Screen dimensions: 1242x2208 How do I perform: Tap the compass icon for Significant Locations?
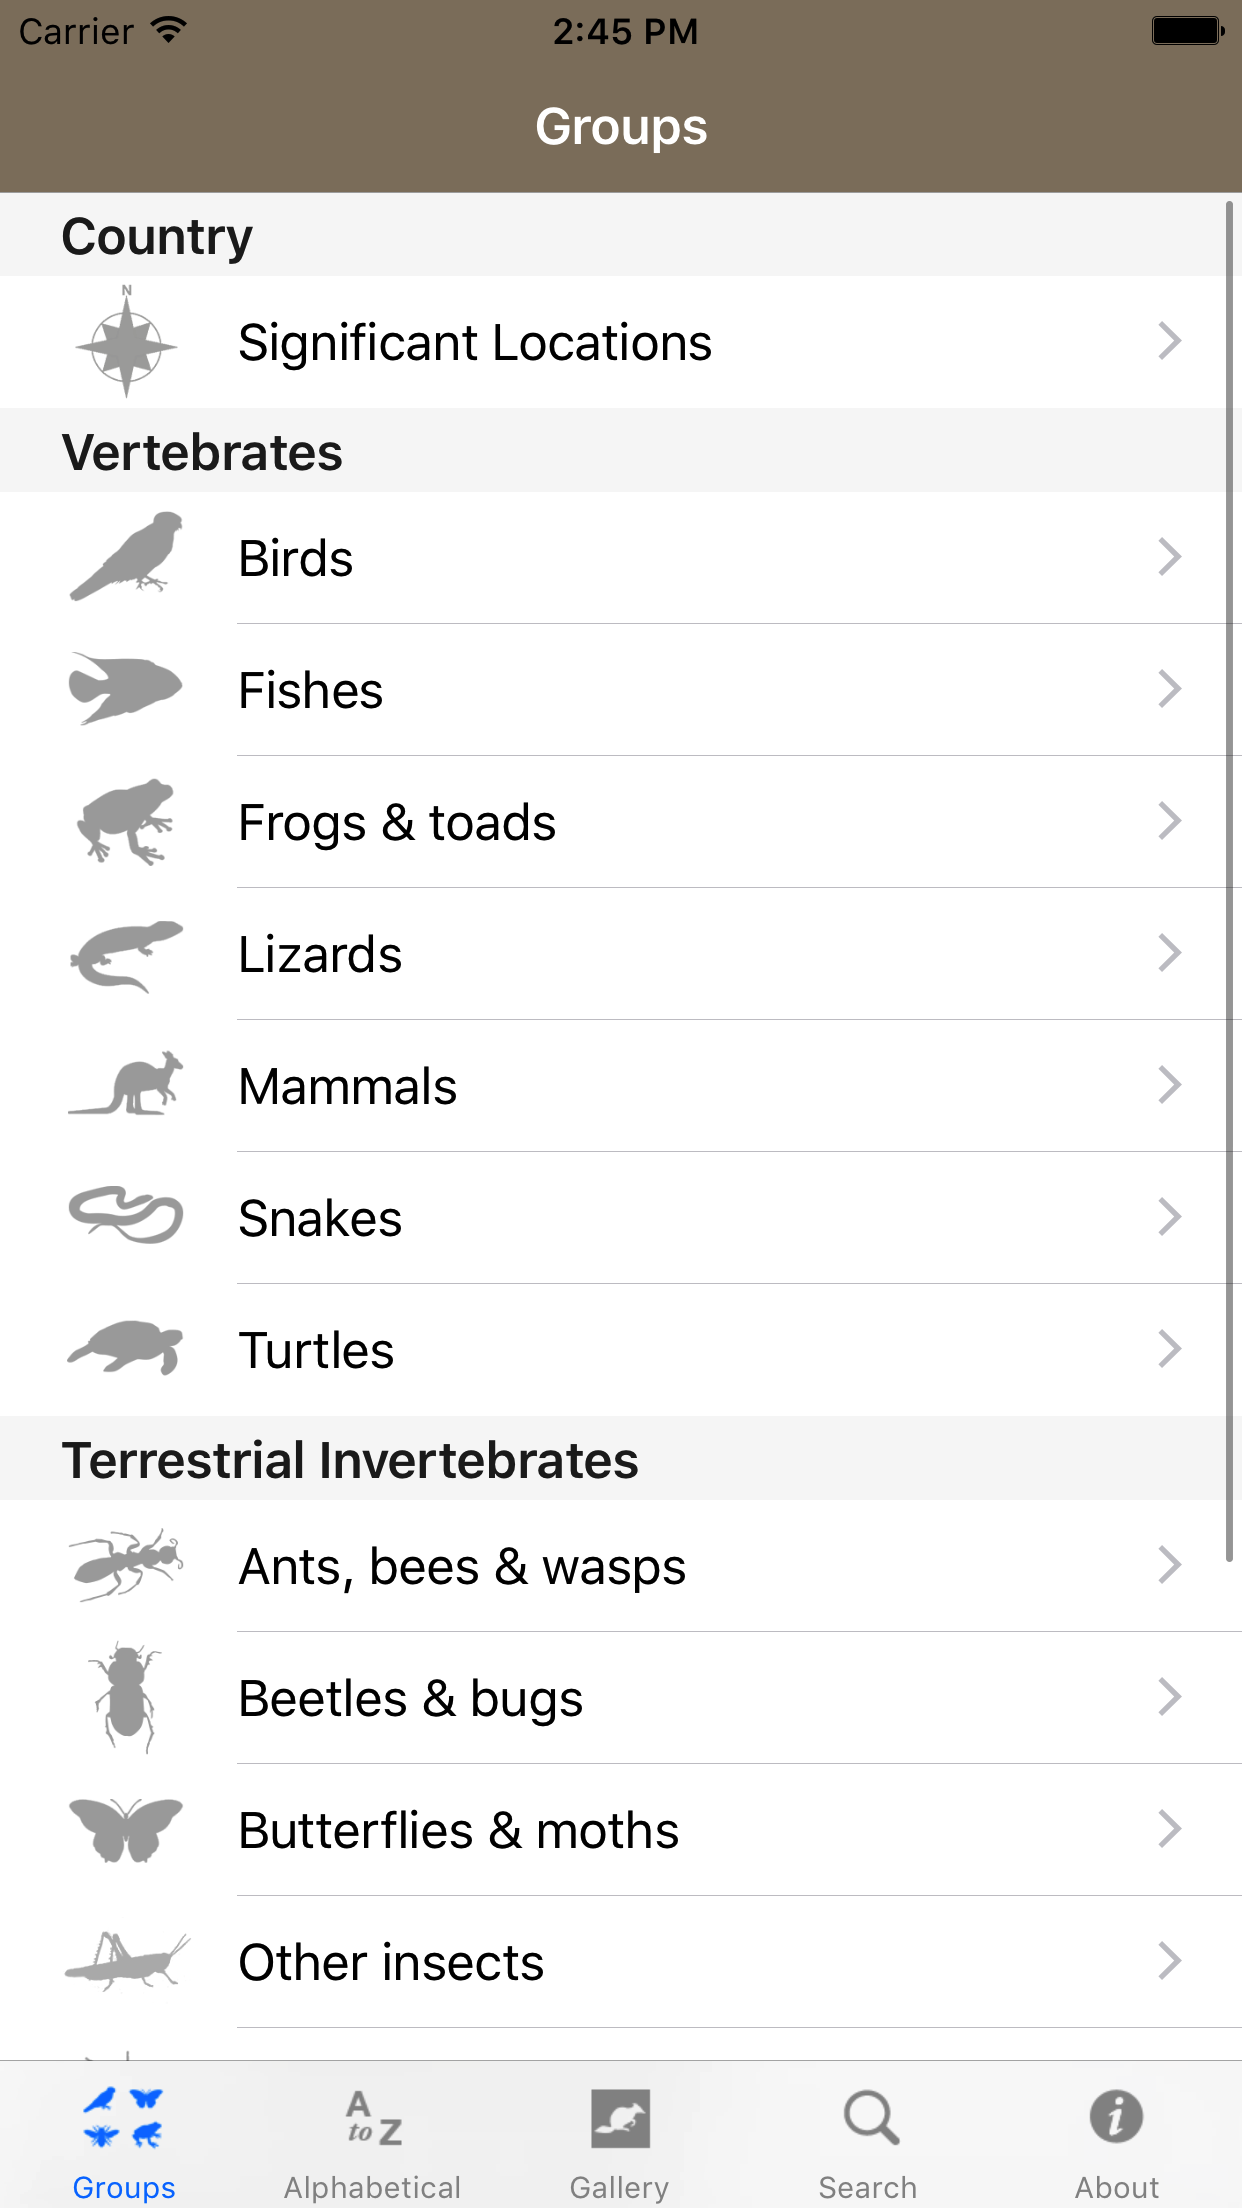[126, 342]
